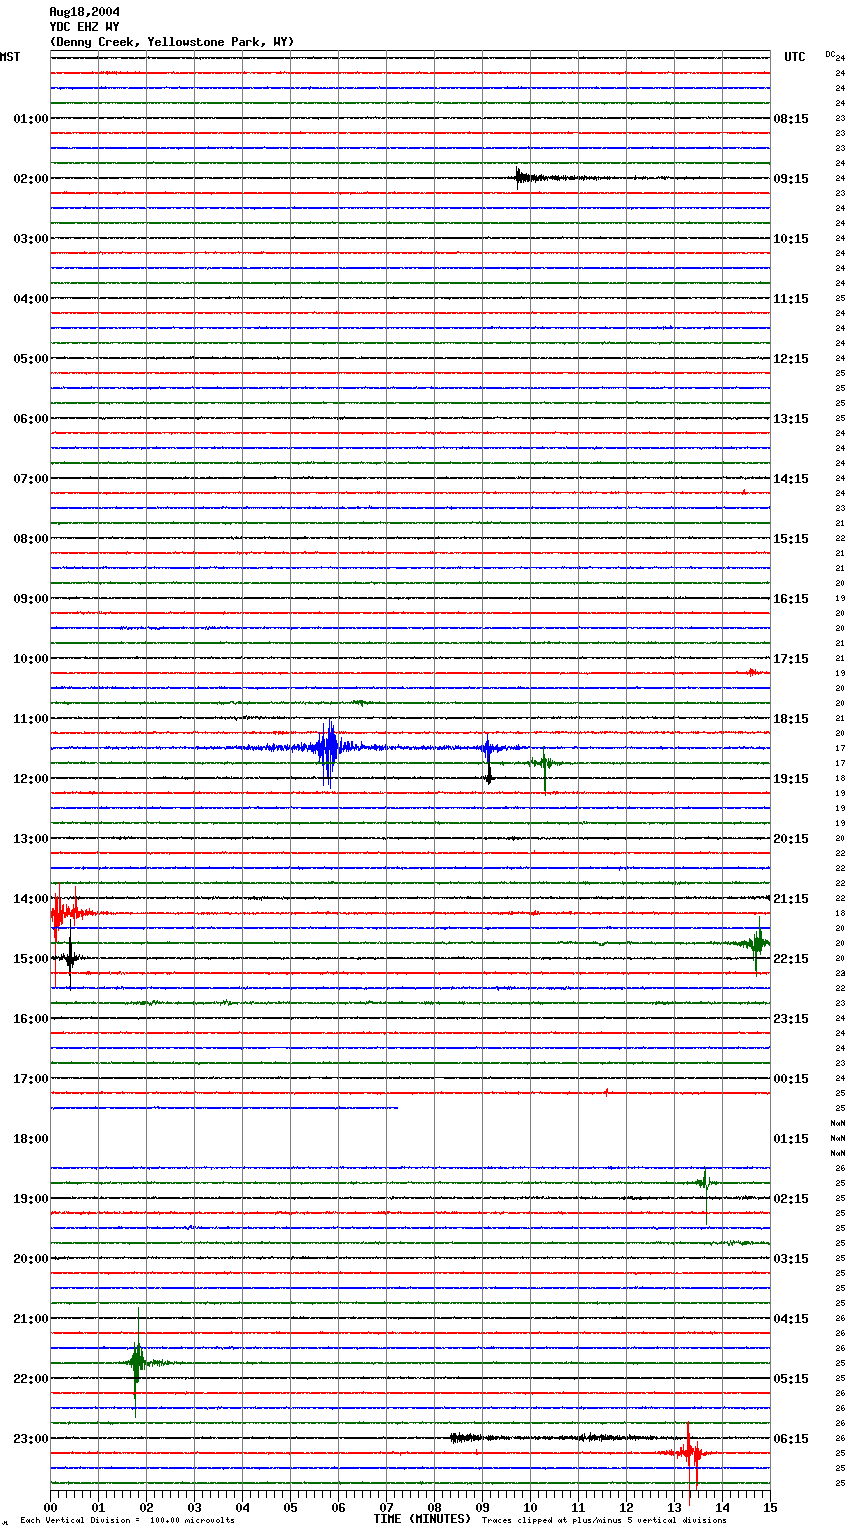Viewport: 850px width, 1534px height.
Task: Click the green seismic event below the 21:00 trace
Action: 137,1362
